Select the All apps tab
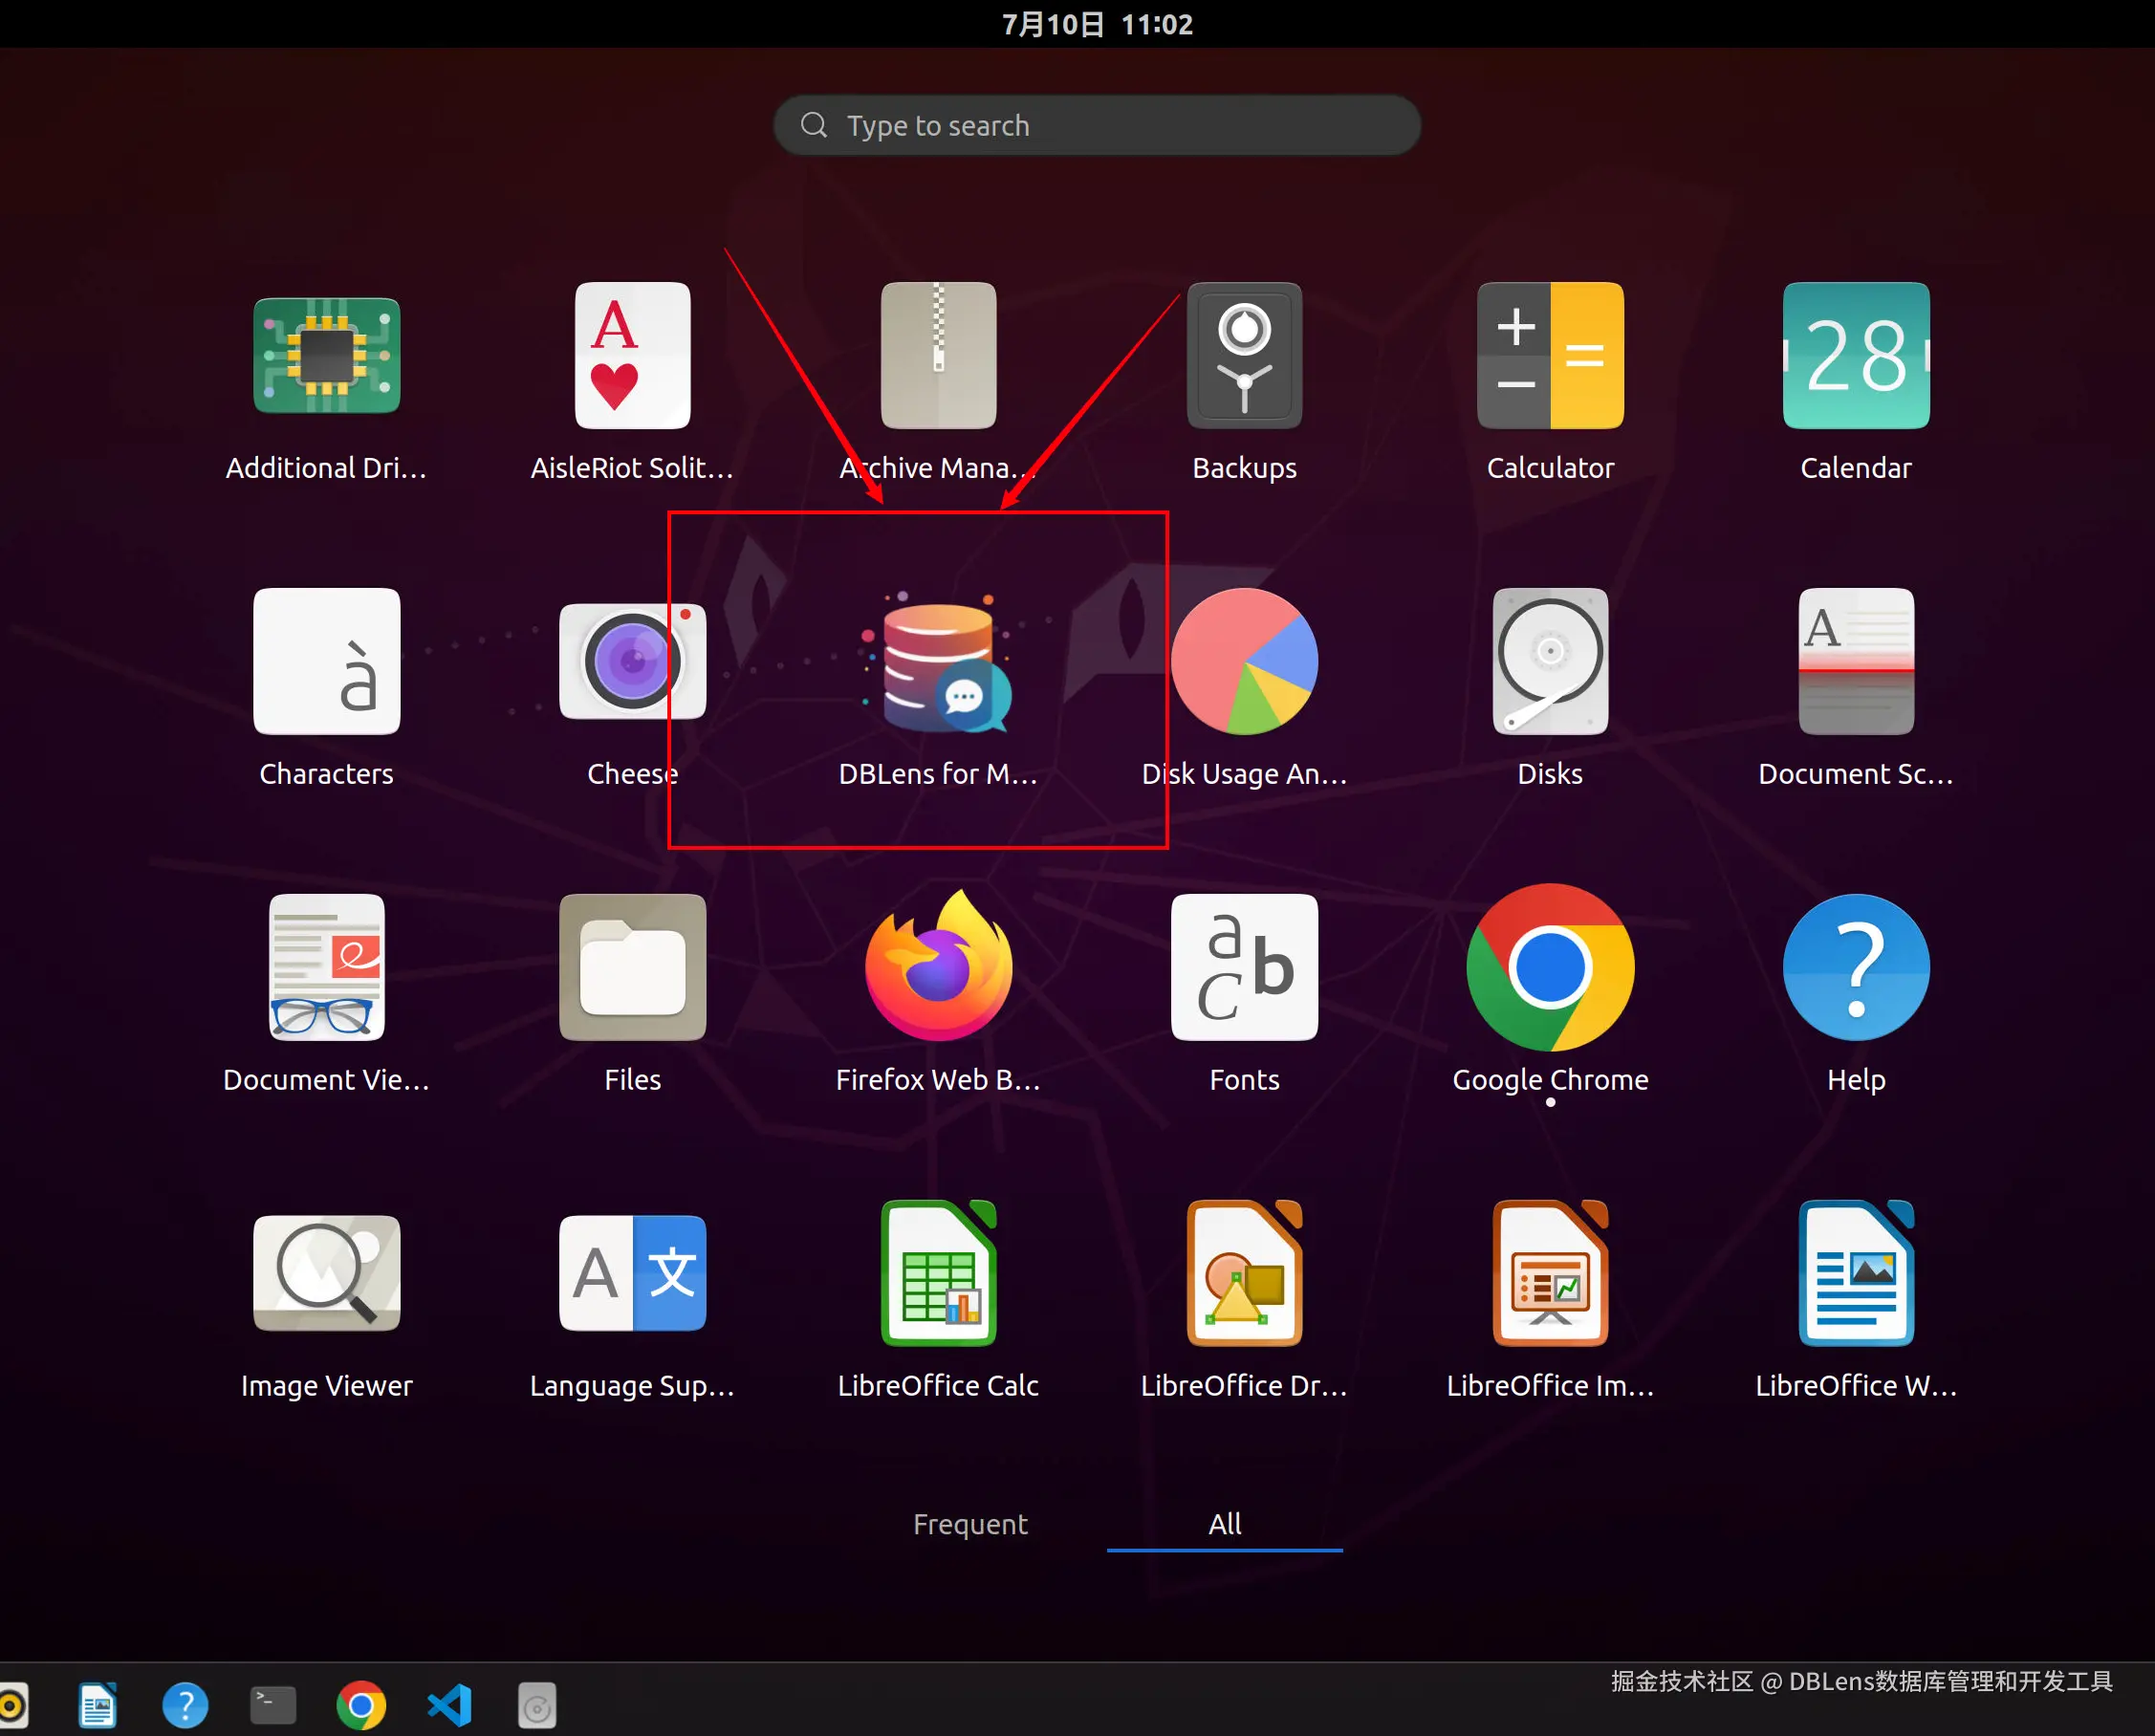Image resolution: width=2155 pixels, height=1736 pixels. point(1224,1524)
